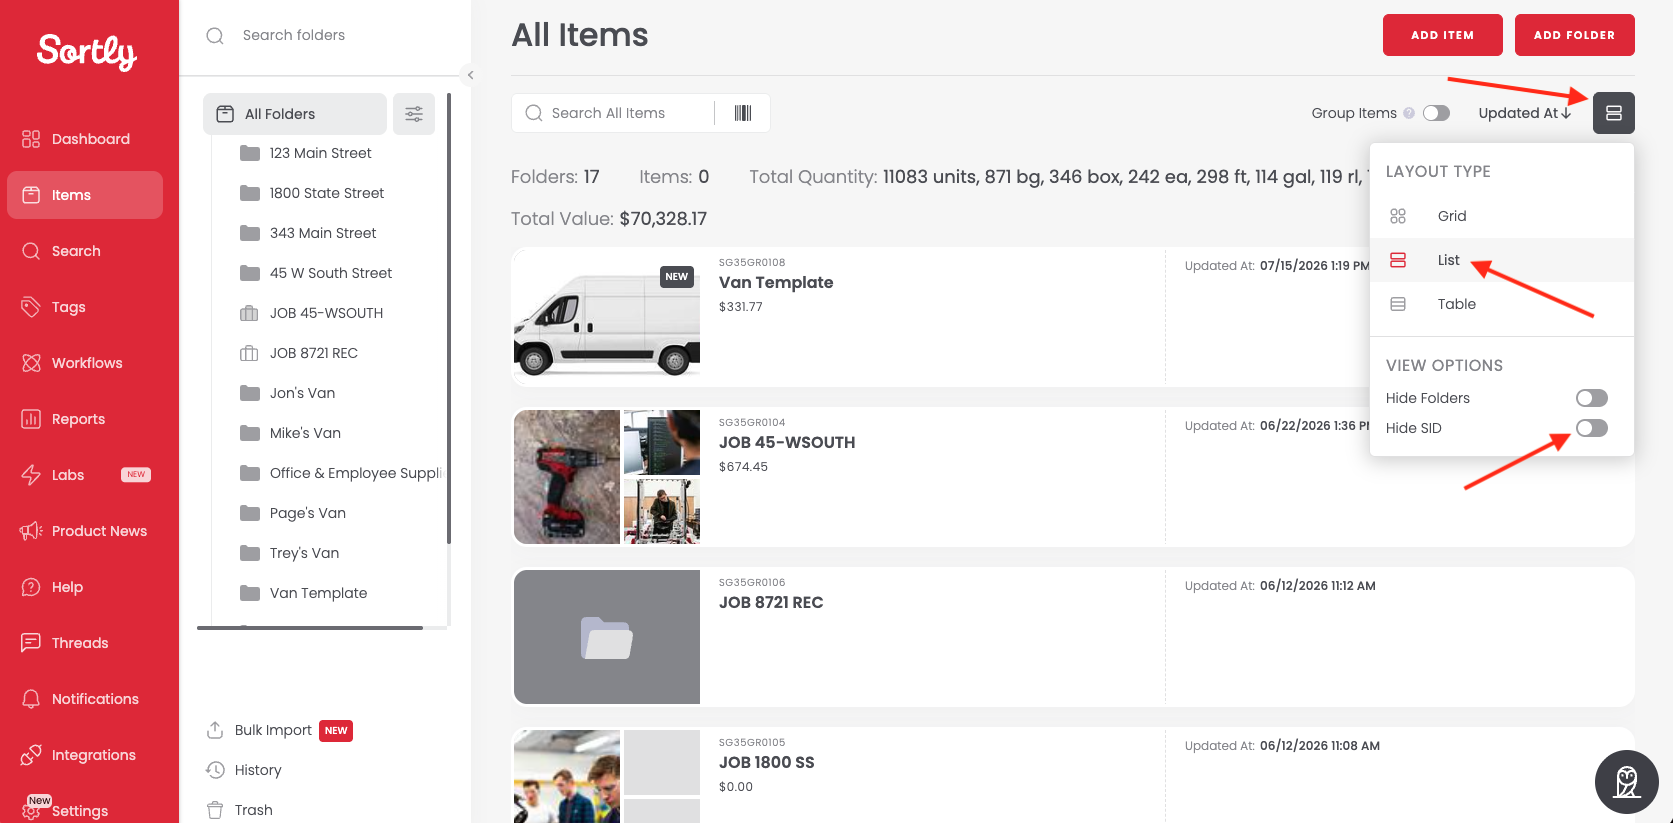This screenshot has width=1673, height=823.
Task: Click the red drill thumbnail image
Action: point(567,477)
